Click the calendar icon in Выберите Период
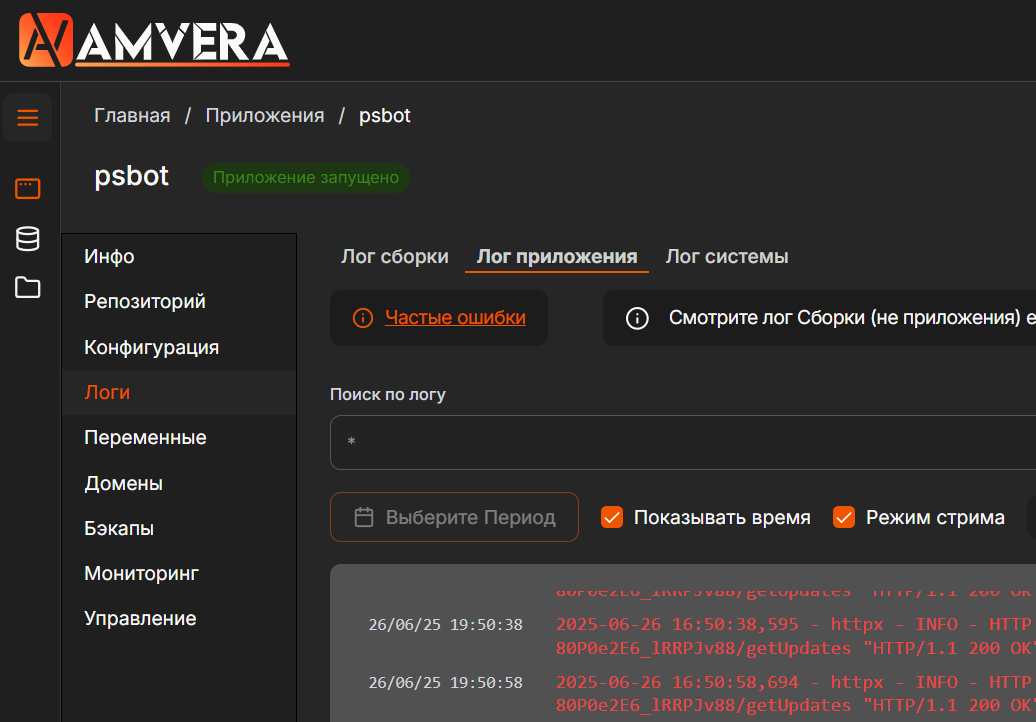This screenshot has width=1036, height=722. coord(364,517)
